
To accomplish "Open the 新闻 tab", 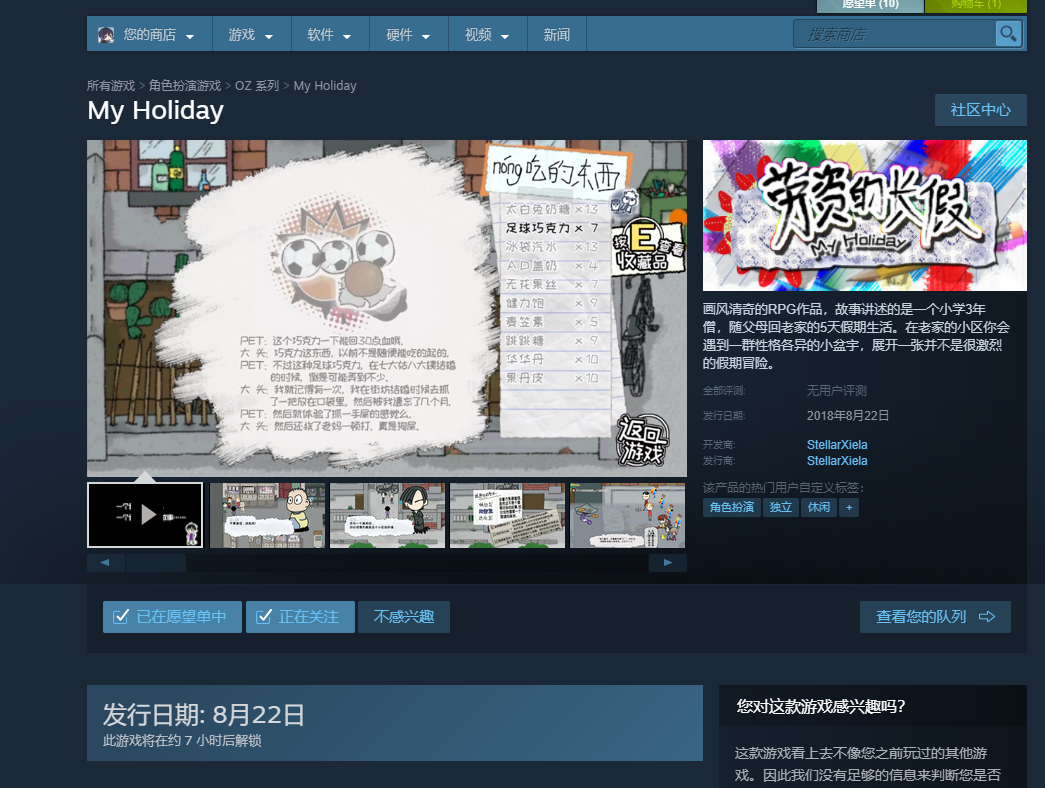I will (x=556, y=35).
